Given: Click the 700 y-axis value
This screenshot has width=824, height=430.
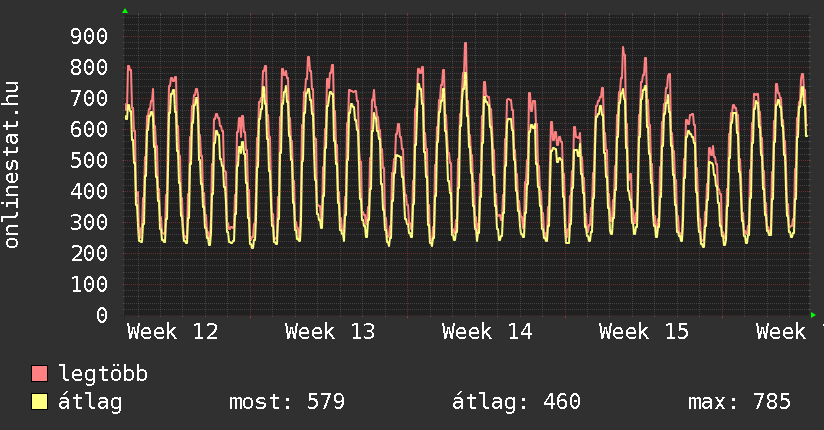Looking at the screenshot, I should [88, 99].
